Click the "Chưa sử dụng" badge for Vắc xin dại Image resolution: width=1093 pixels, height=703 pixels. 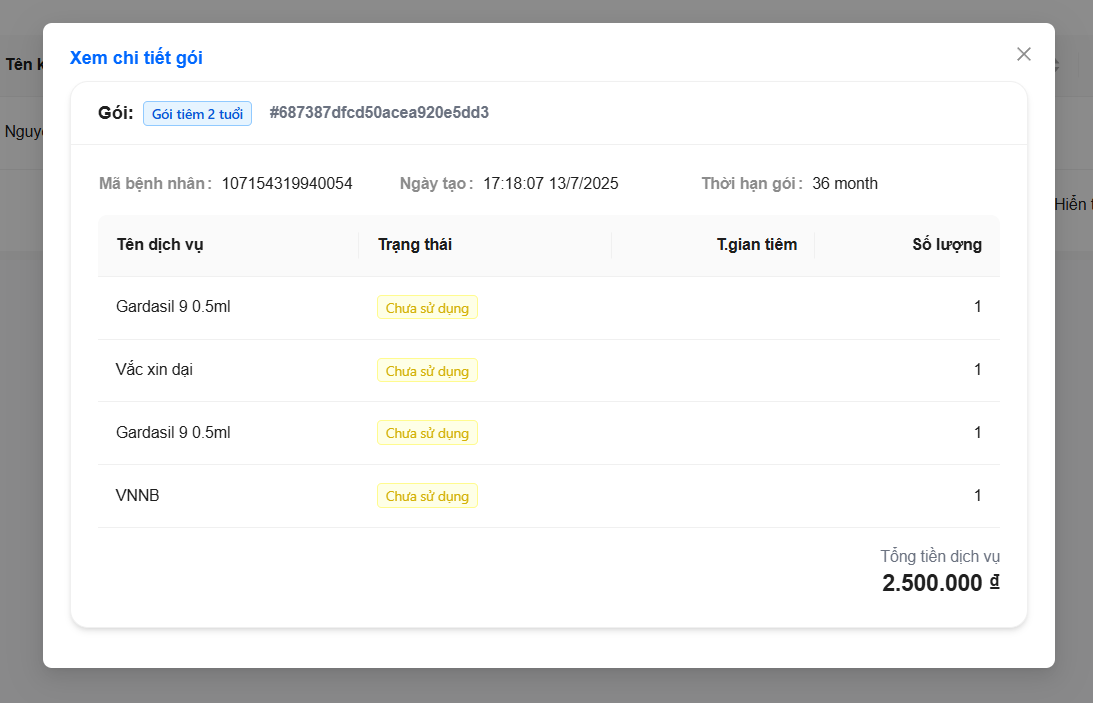[x=427, y=371]
